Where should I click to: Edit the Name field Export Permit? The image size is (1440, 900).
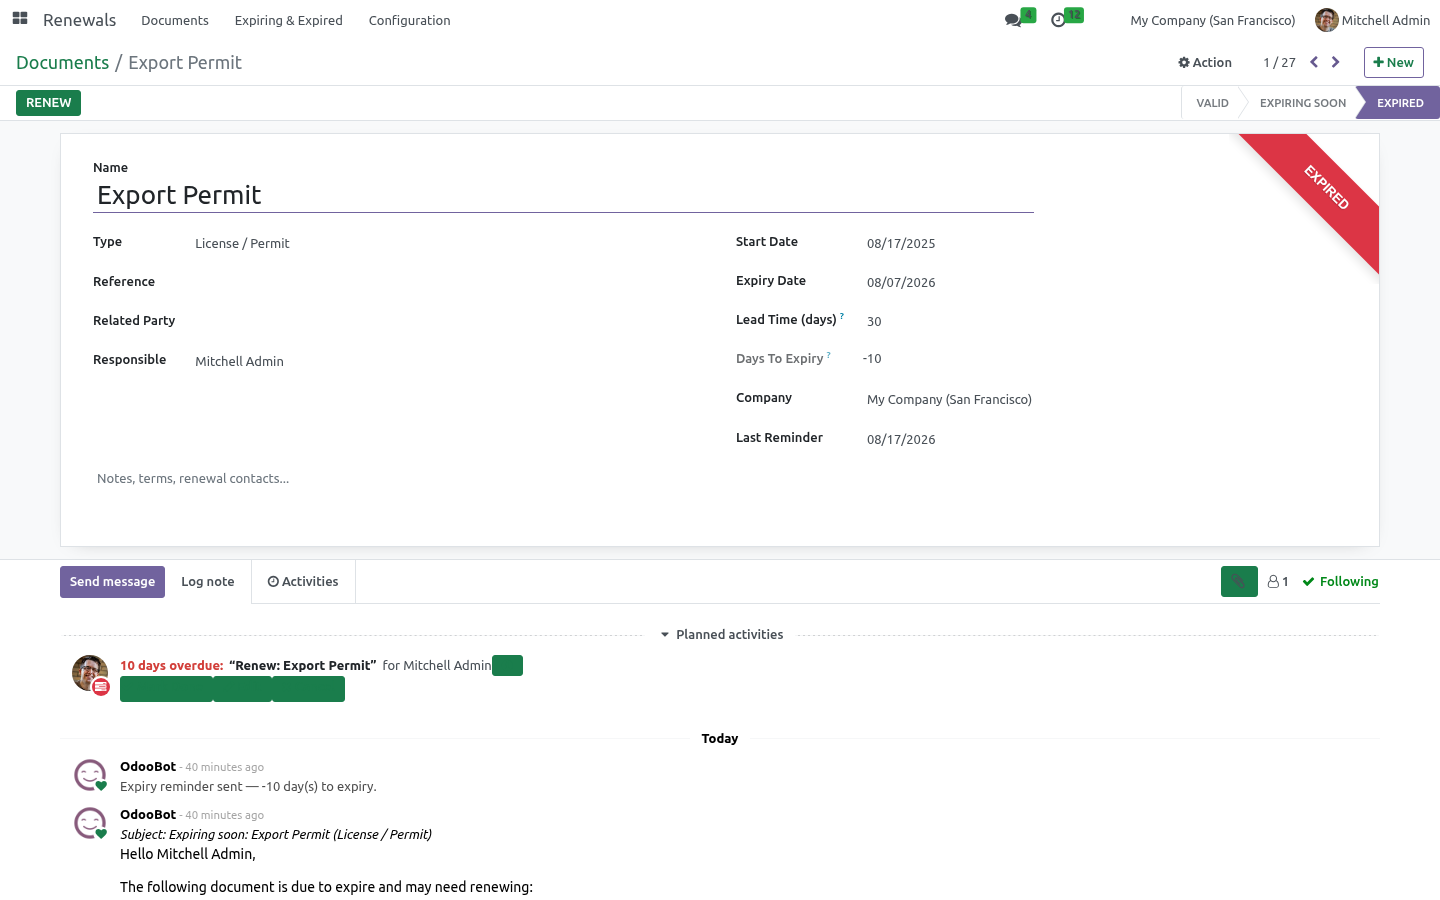(x=563, y=195)
